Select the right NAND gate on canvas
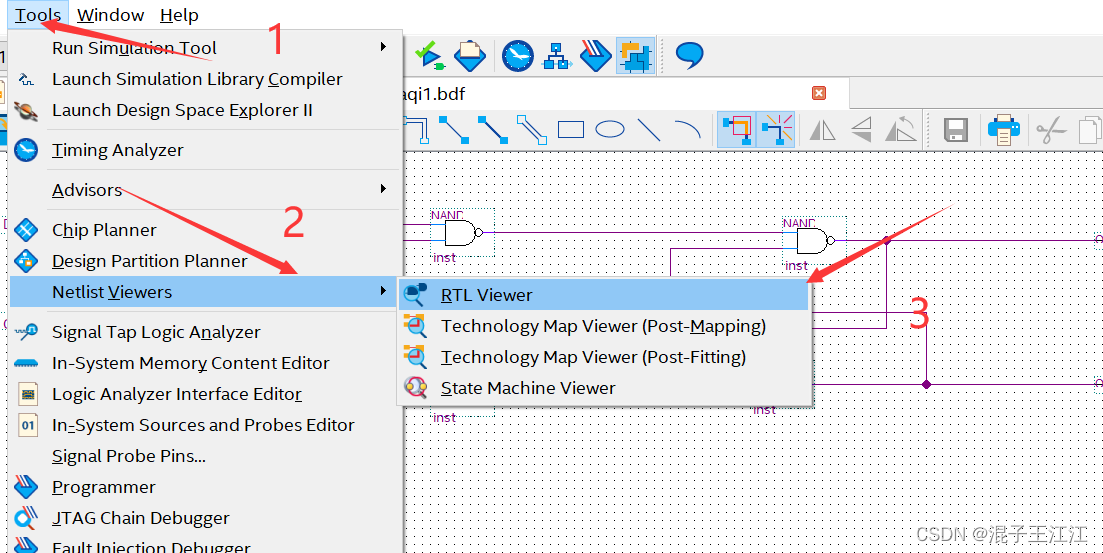Screen dimensions: 1103x553 (x=815, y=241)
